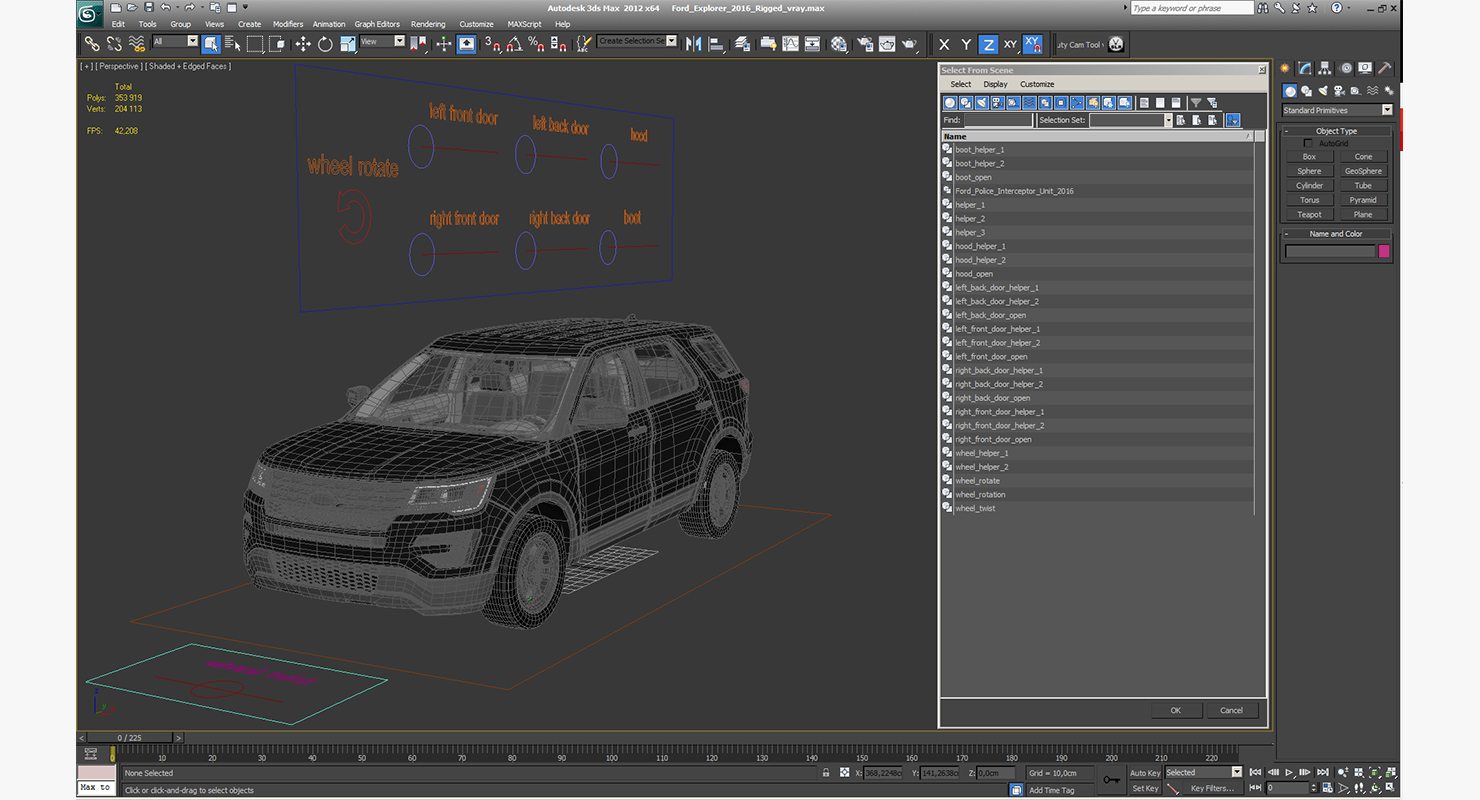Image resolution: width=1480 pixels, height=800 pixels.
Task: Select hood_open in the list
Action: coord(1097,273)
